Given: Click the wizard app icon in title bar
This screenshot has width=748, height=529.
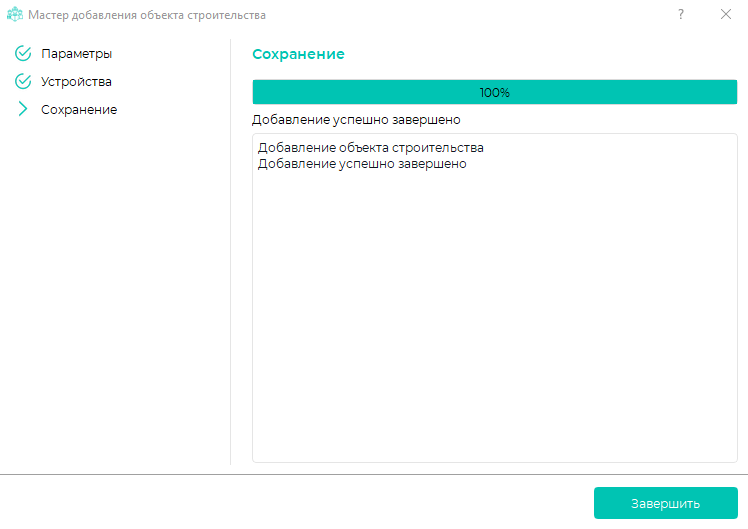Looking at the screenshot, I should (x=15, y=15).
